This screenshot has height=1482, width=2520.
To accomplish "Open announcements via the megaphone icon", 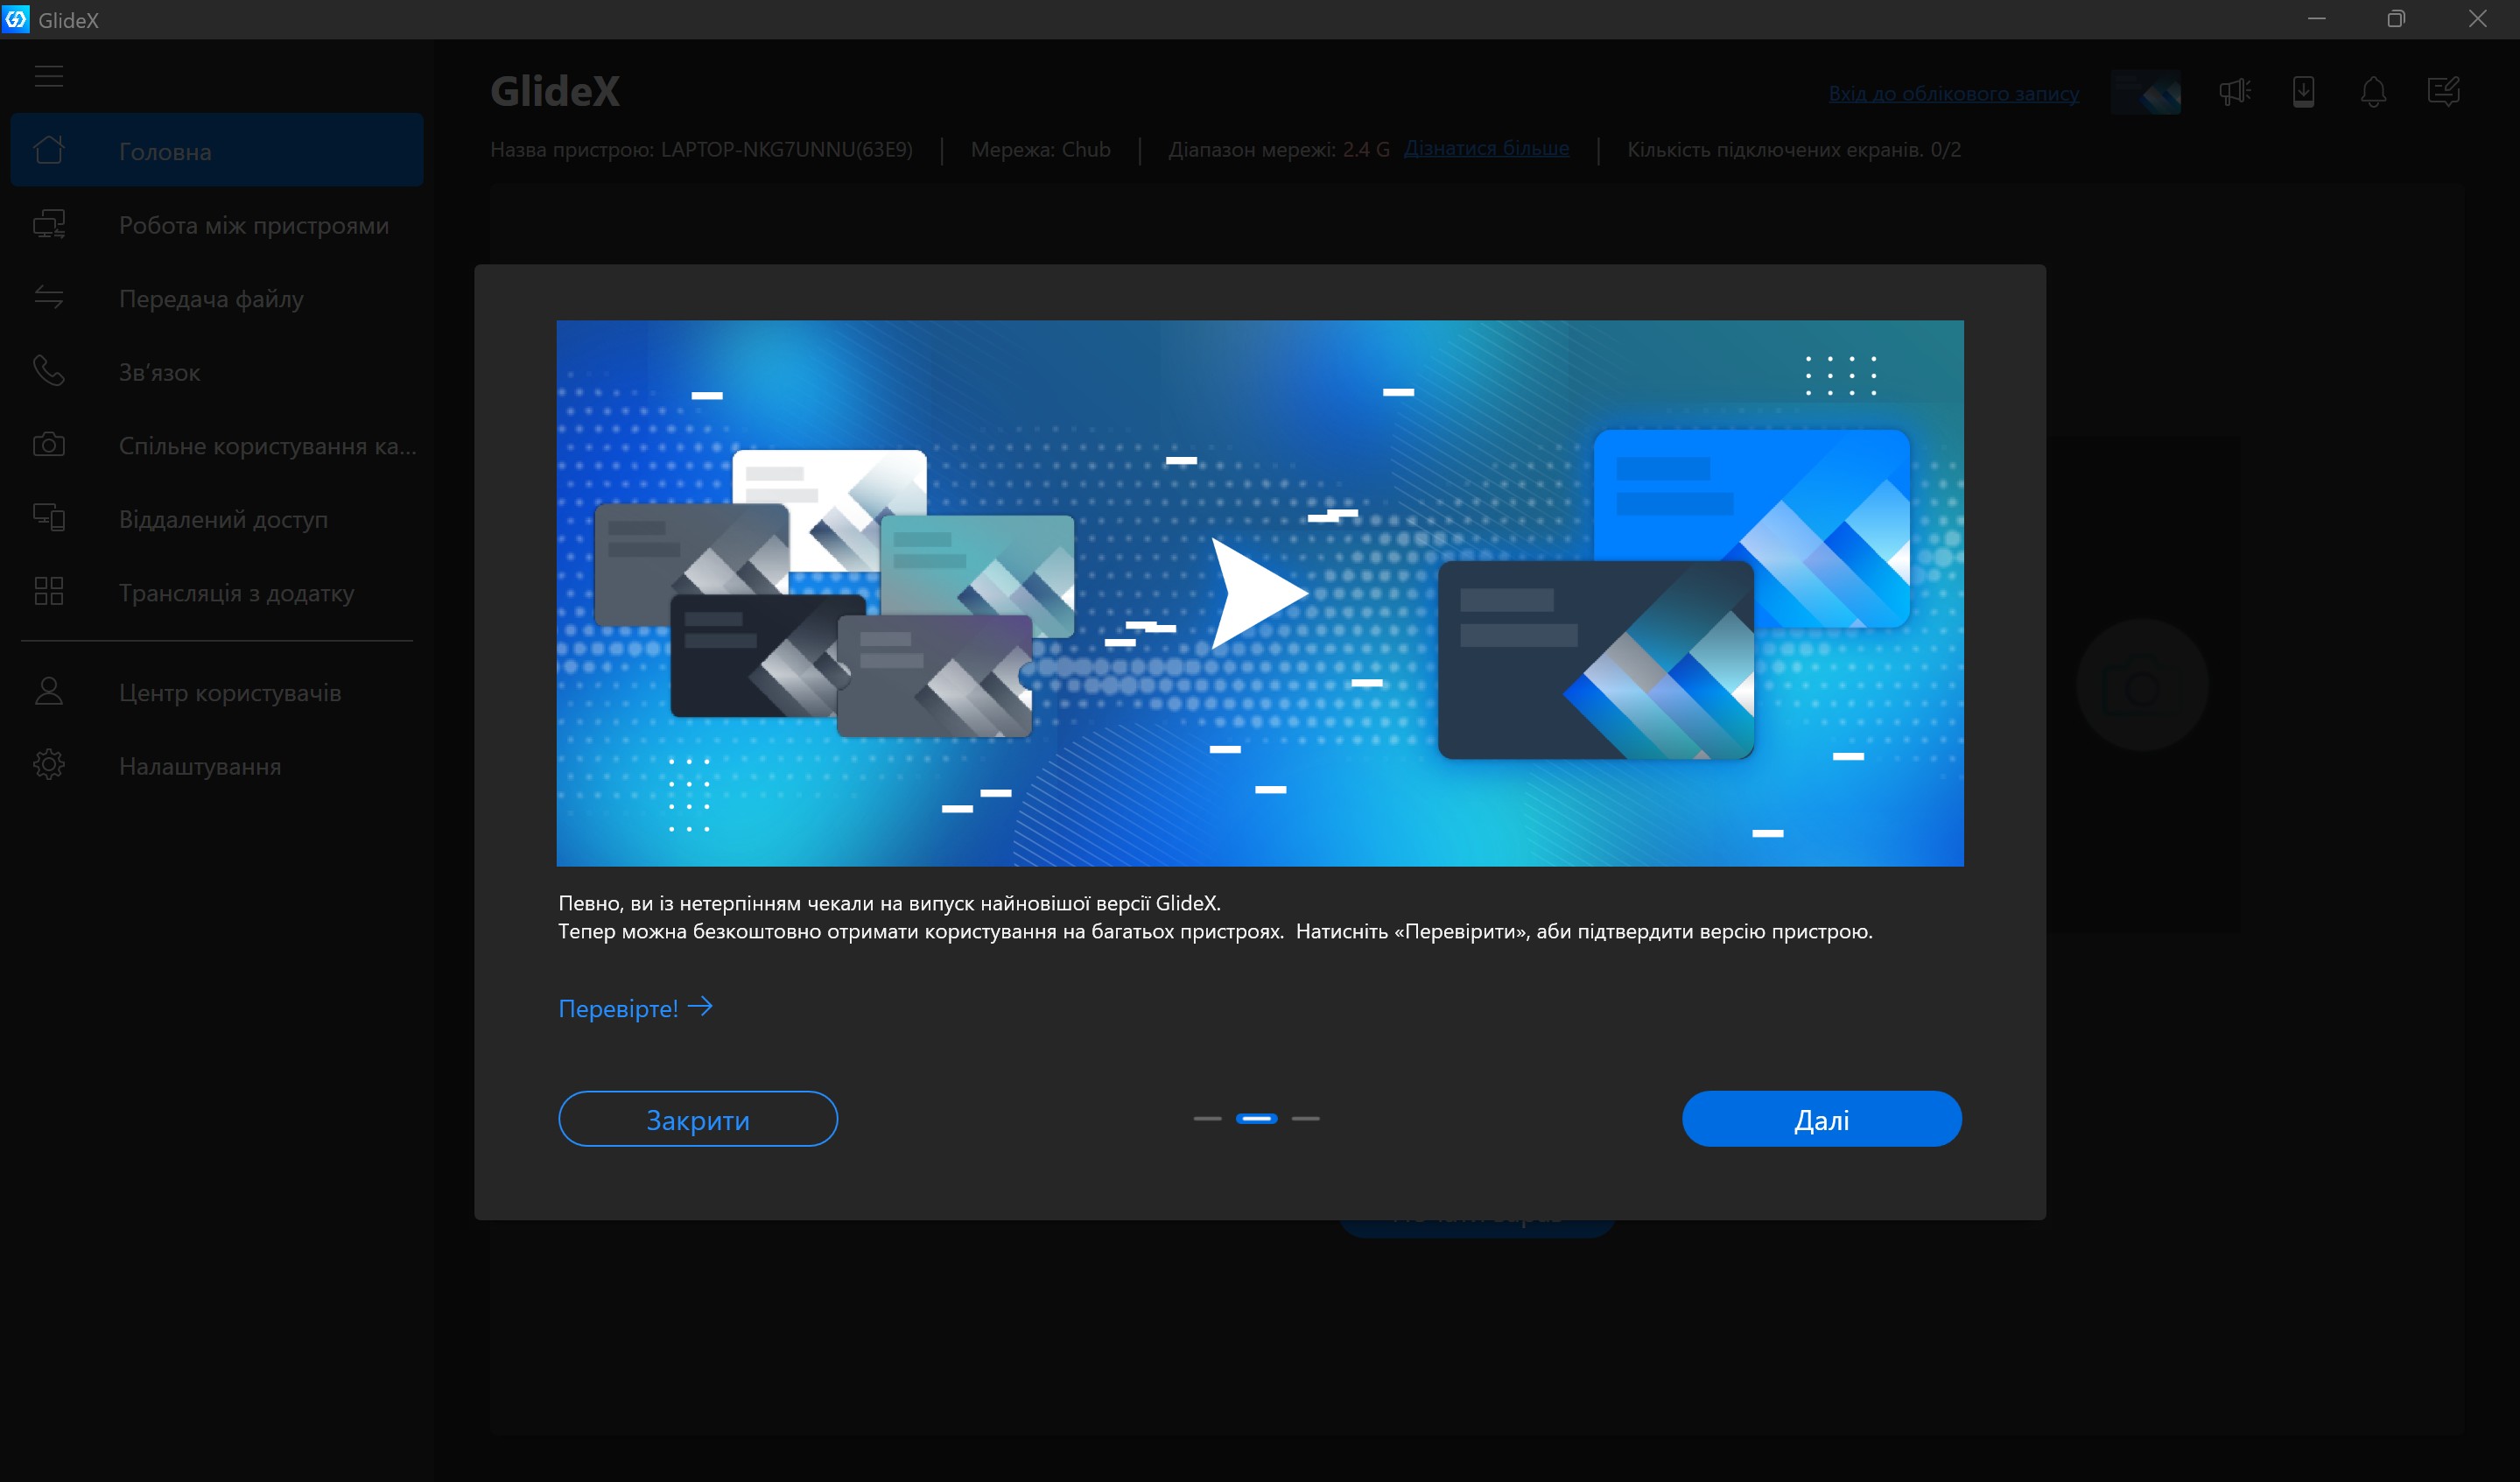I will [x=2234, y=92].
